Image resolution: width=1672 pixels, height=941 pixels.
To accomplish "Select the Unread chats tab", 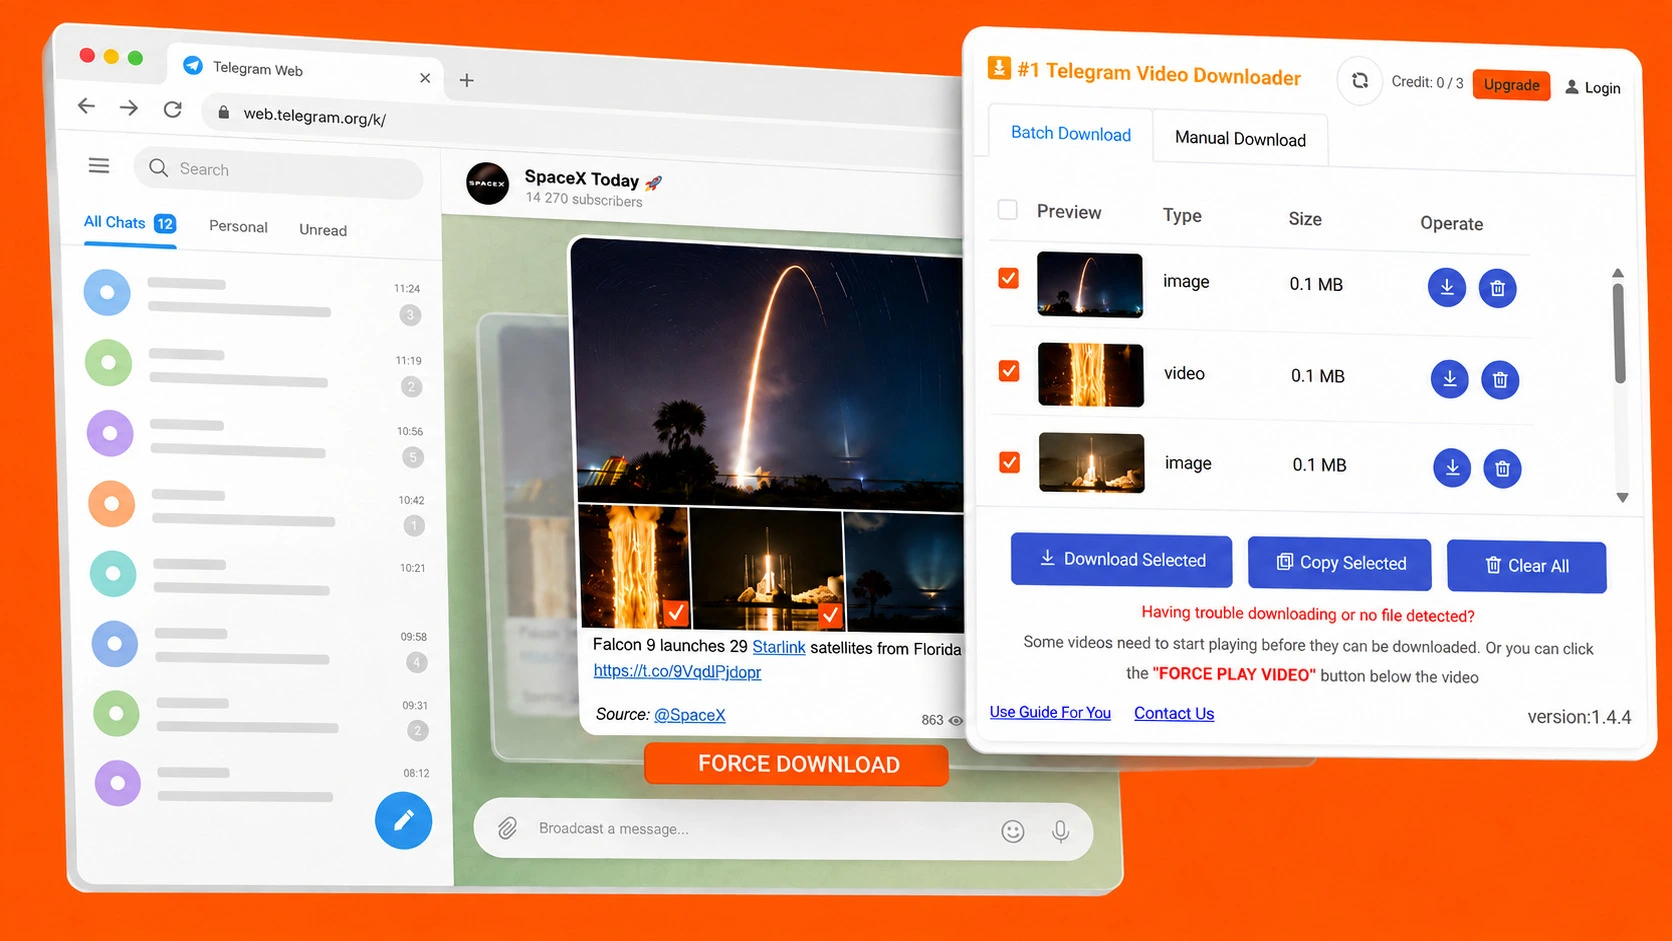I will (323, 229).
